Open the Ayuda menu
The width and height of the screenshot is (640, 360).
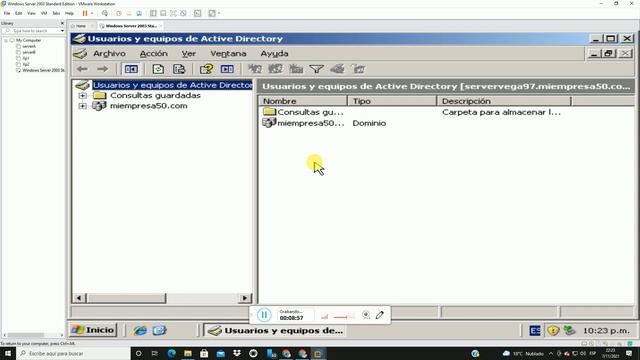coord(274,53)
